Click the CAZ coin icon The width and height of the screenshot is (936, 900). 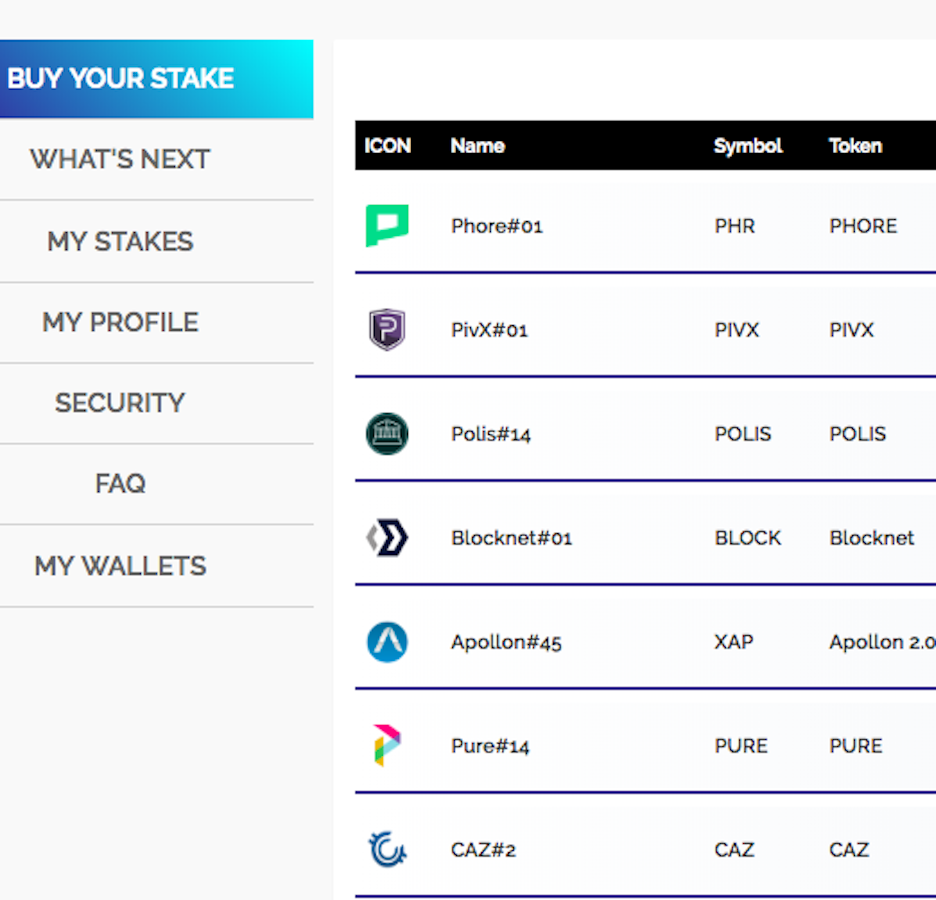[387, 850]
